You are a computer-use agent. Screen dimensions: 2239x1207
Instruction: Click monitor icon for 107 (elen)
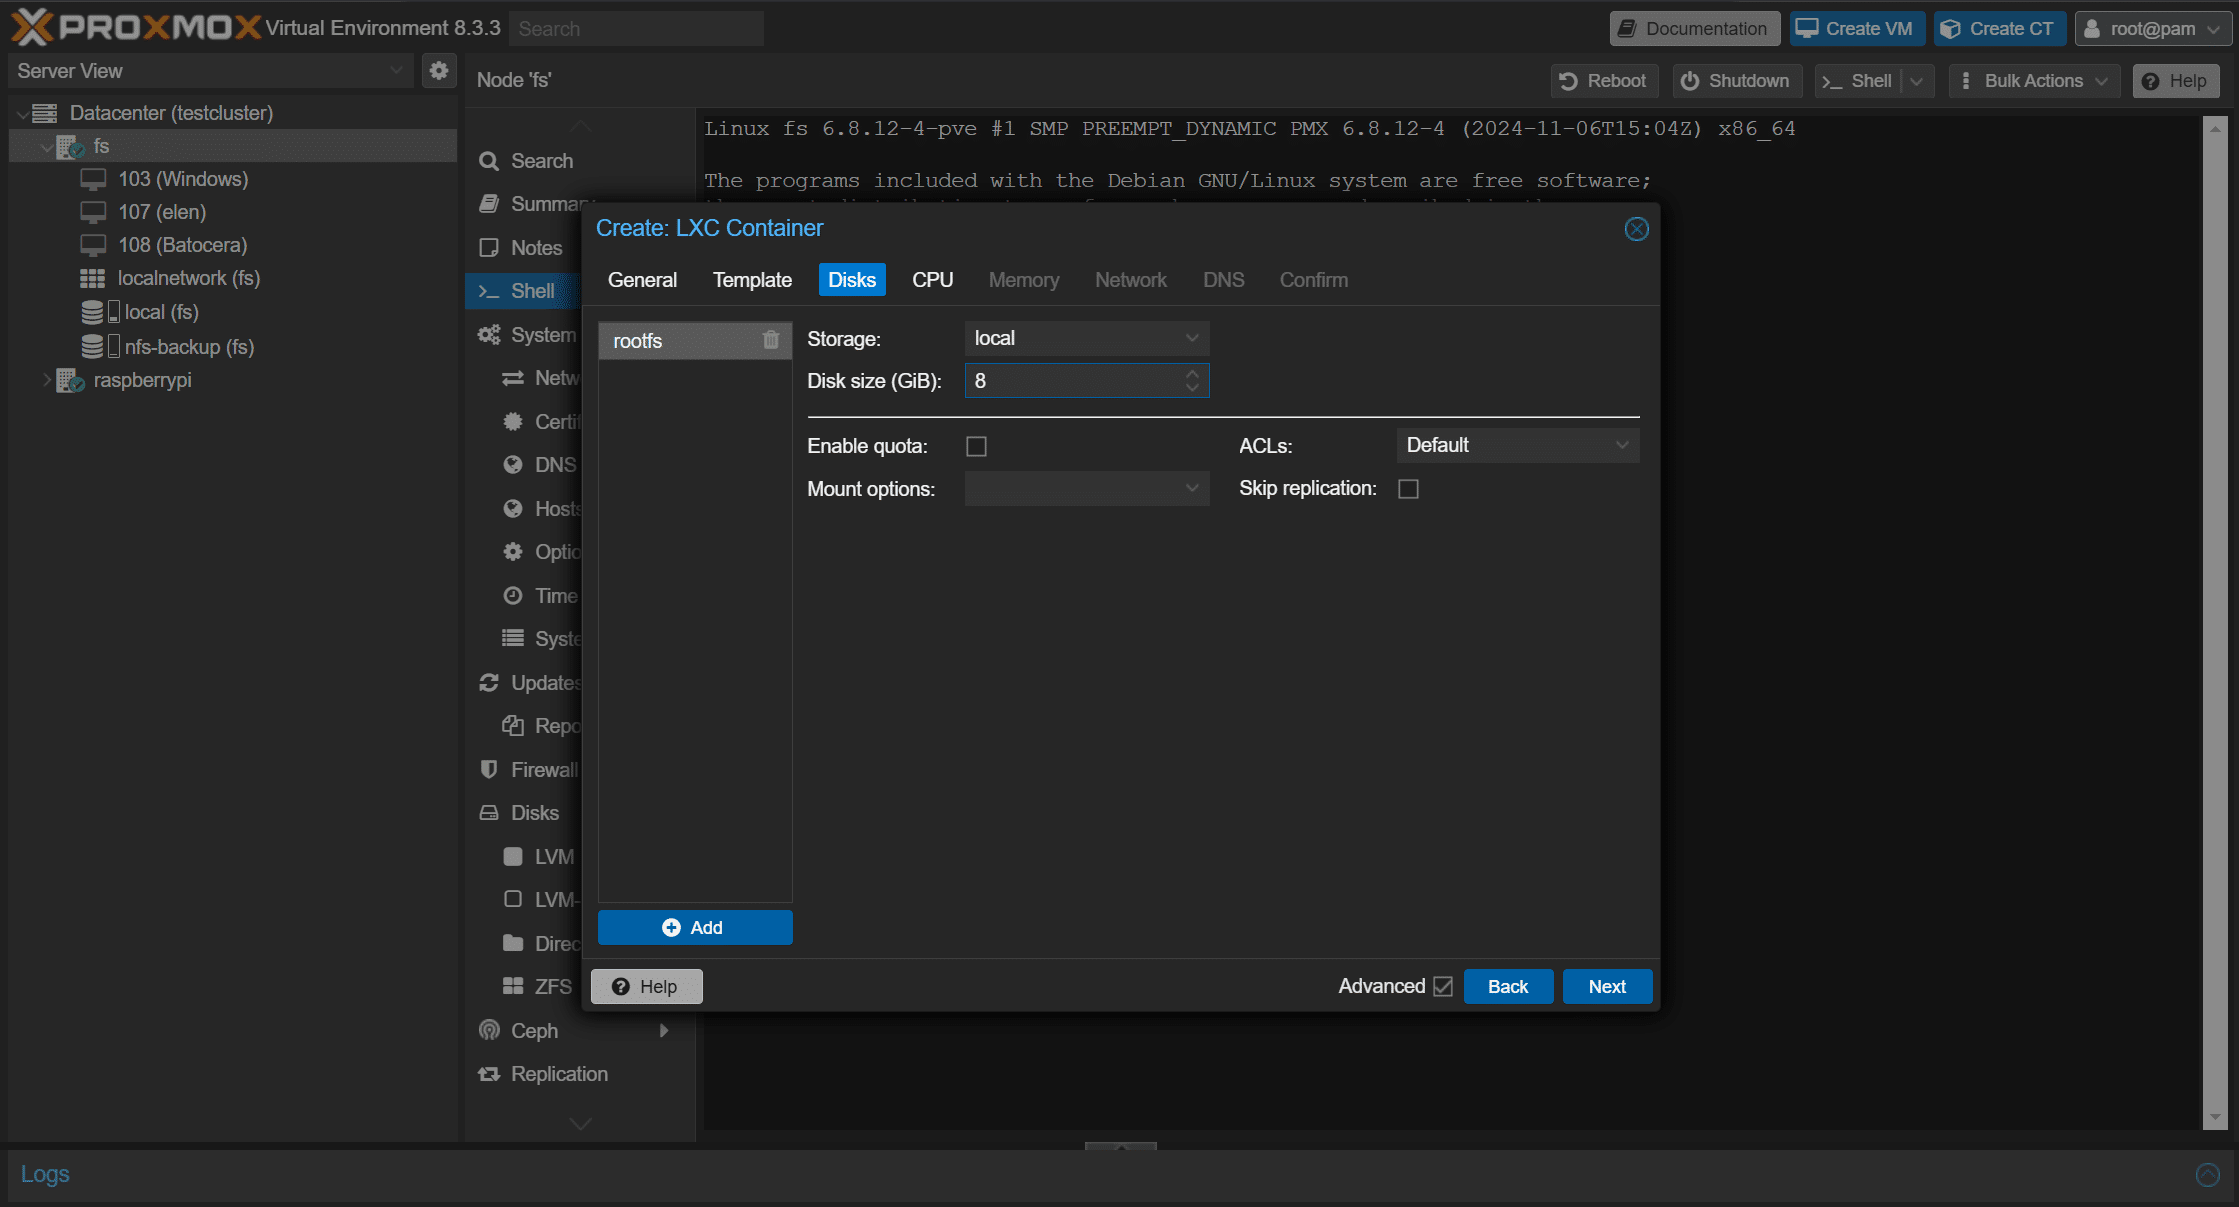point(93,212)
